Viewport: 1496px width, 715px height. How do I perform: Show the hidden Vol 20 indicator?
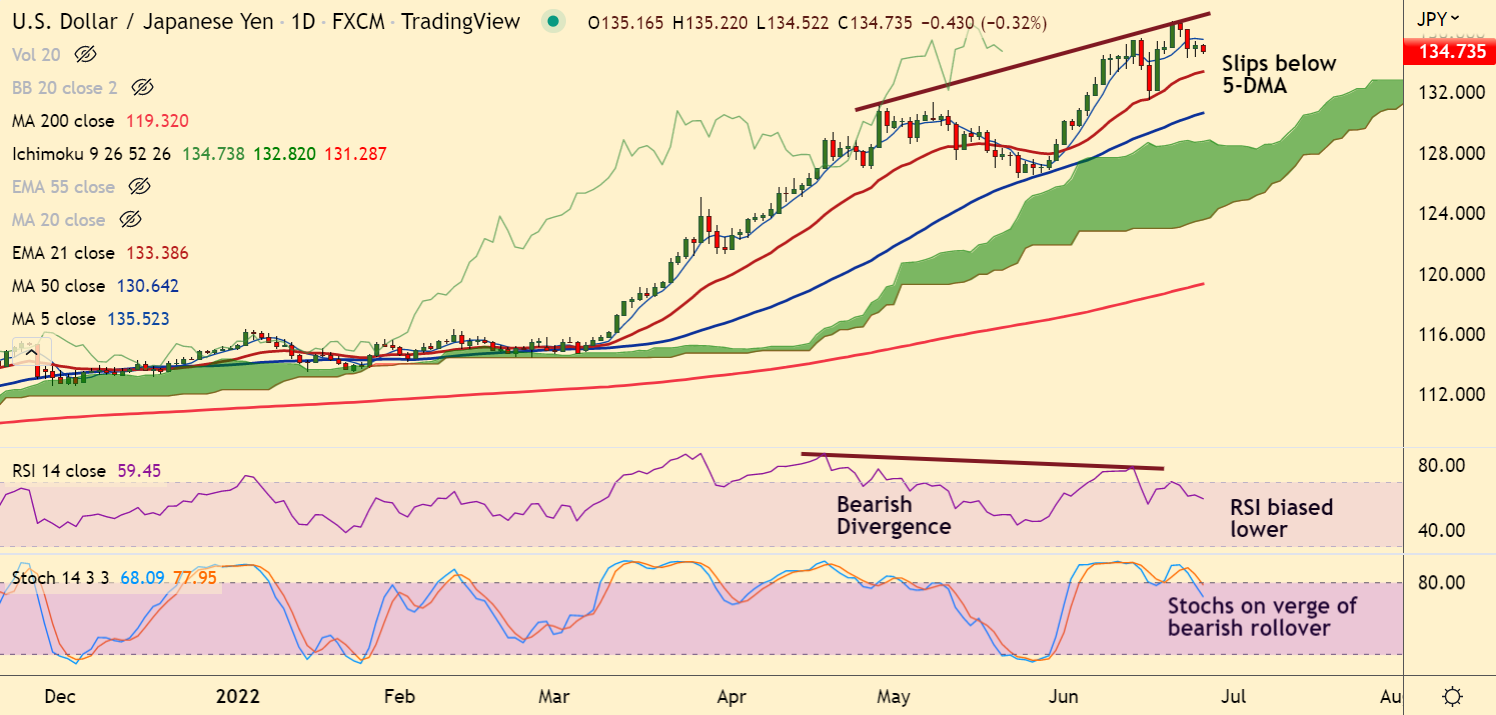pos(86,54)
